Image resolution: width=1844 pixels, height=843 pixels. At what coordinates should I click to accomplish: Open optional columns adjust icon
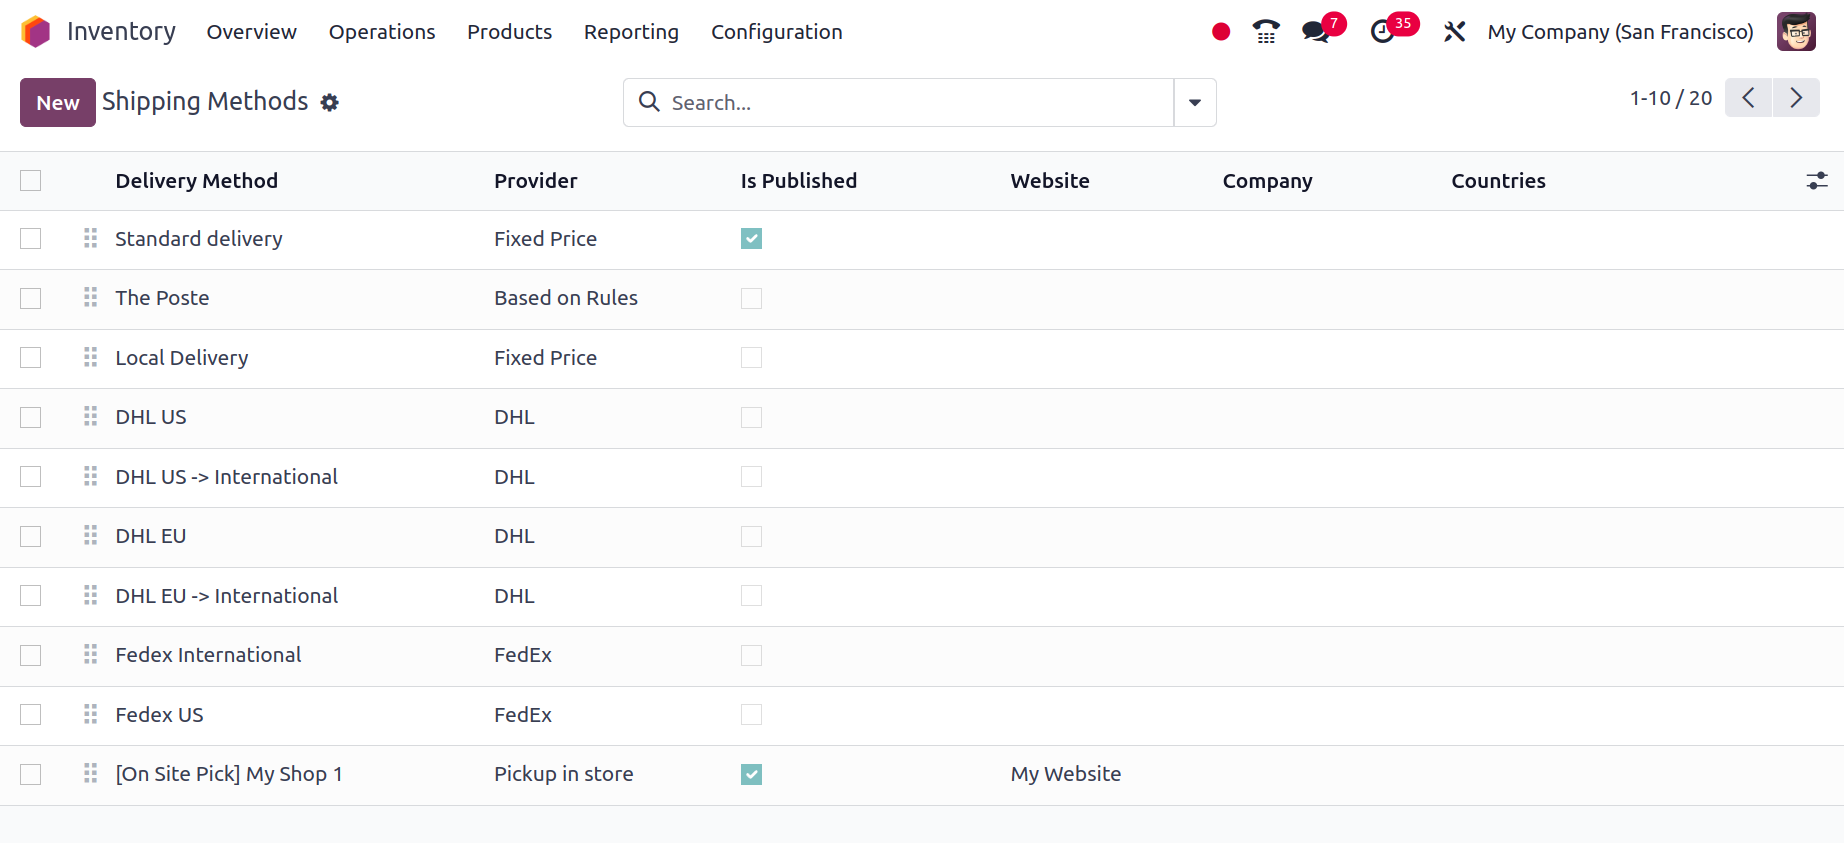[x=1816, y=181]
